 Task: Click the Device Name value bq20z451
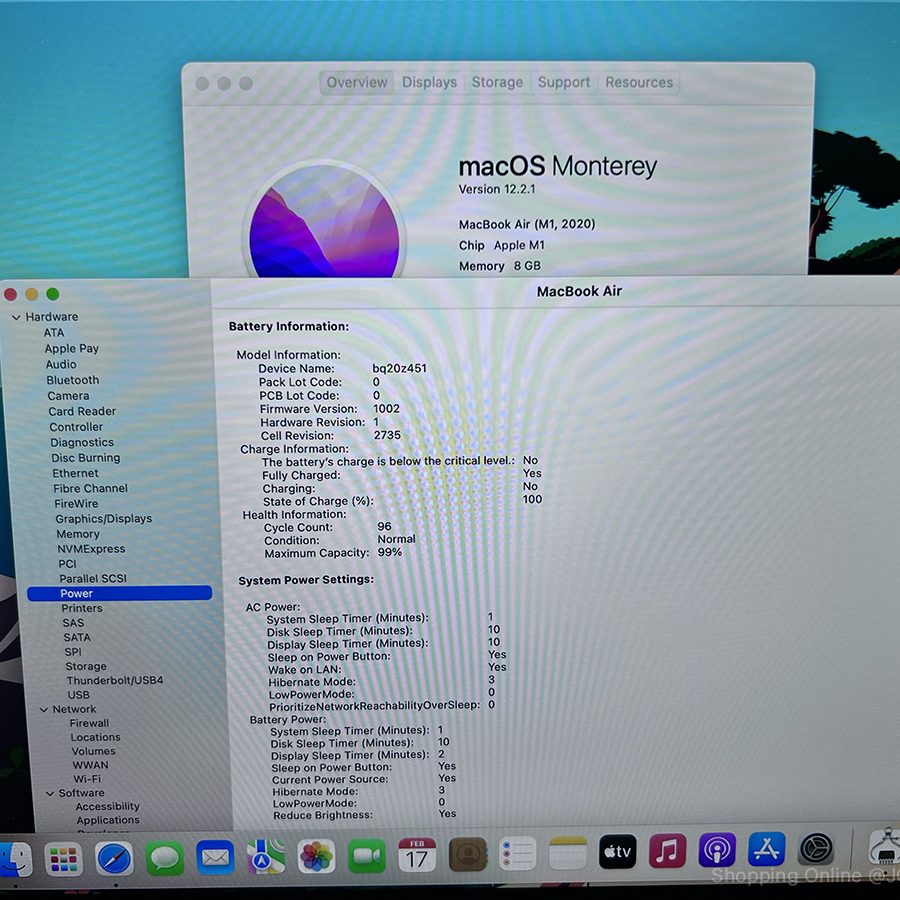click(399, 368)
